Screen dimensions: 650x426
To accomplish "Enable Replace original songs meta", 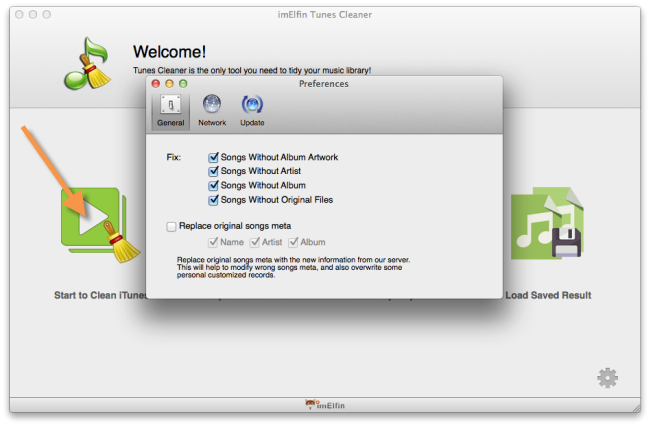I will [x=171, y=226].
